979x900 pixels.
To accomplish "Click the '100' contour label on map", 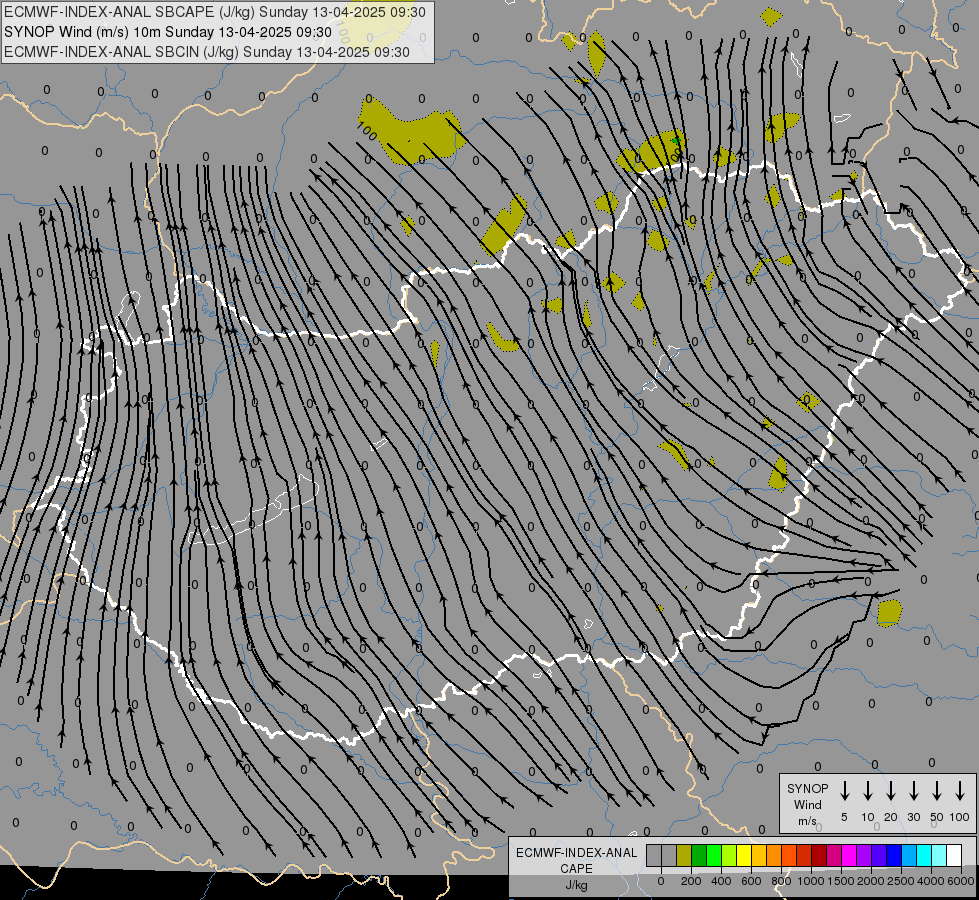I will tap(367, 131).
